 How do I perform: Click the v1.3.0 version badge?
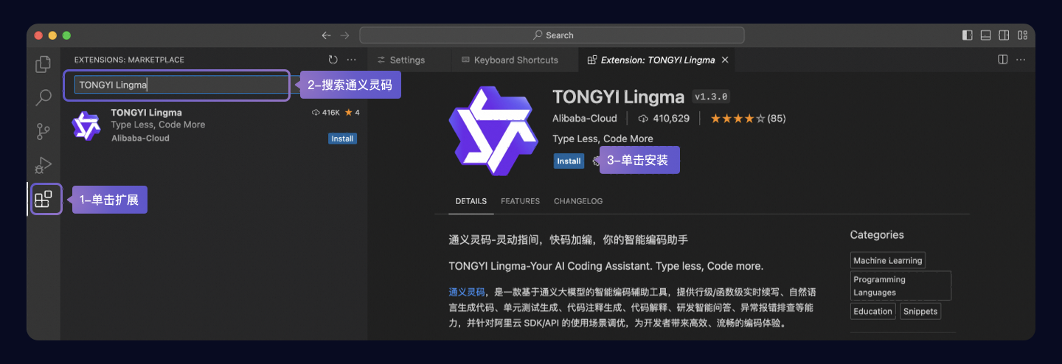tap(710, 97)
